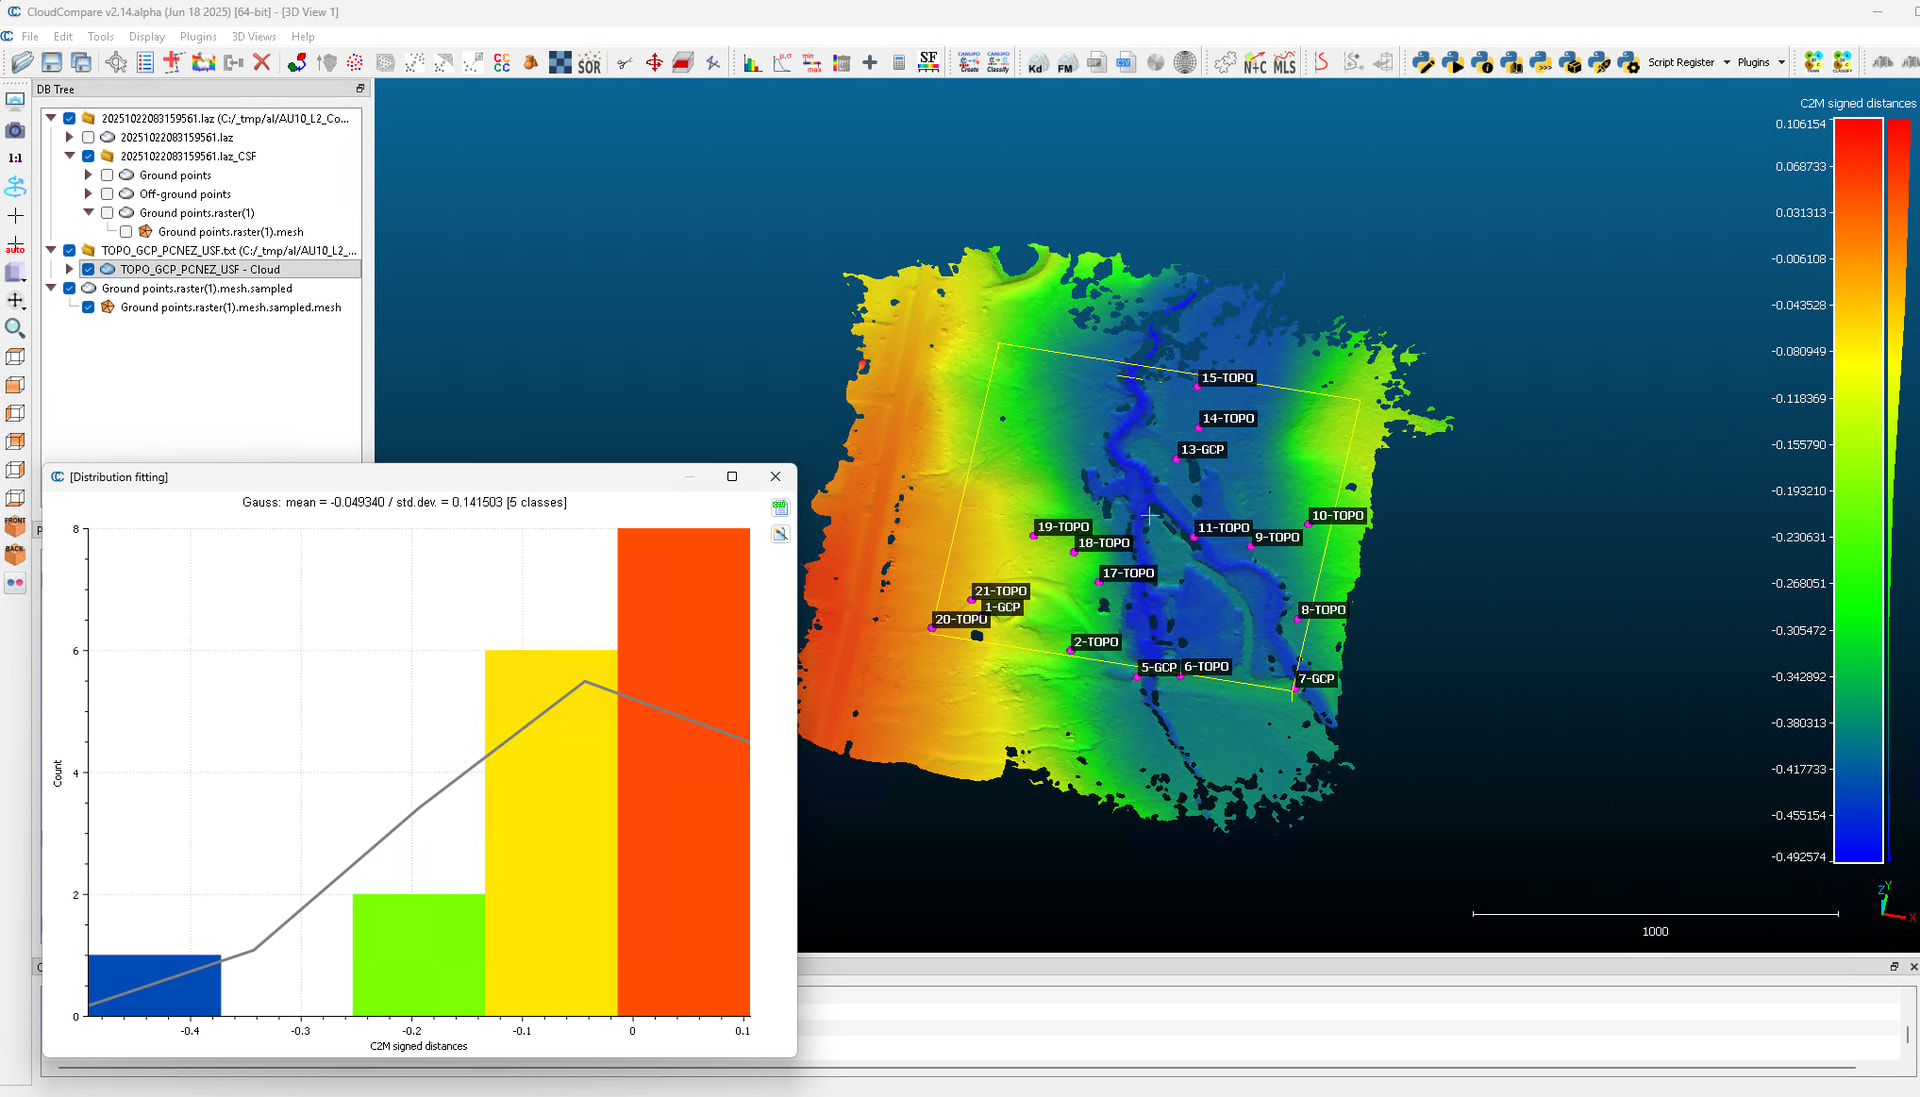Collapse the 20251022083159561.laz root tree node

51,118
